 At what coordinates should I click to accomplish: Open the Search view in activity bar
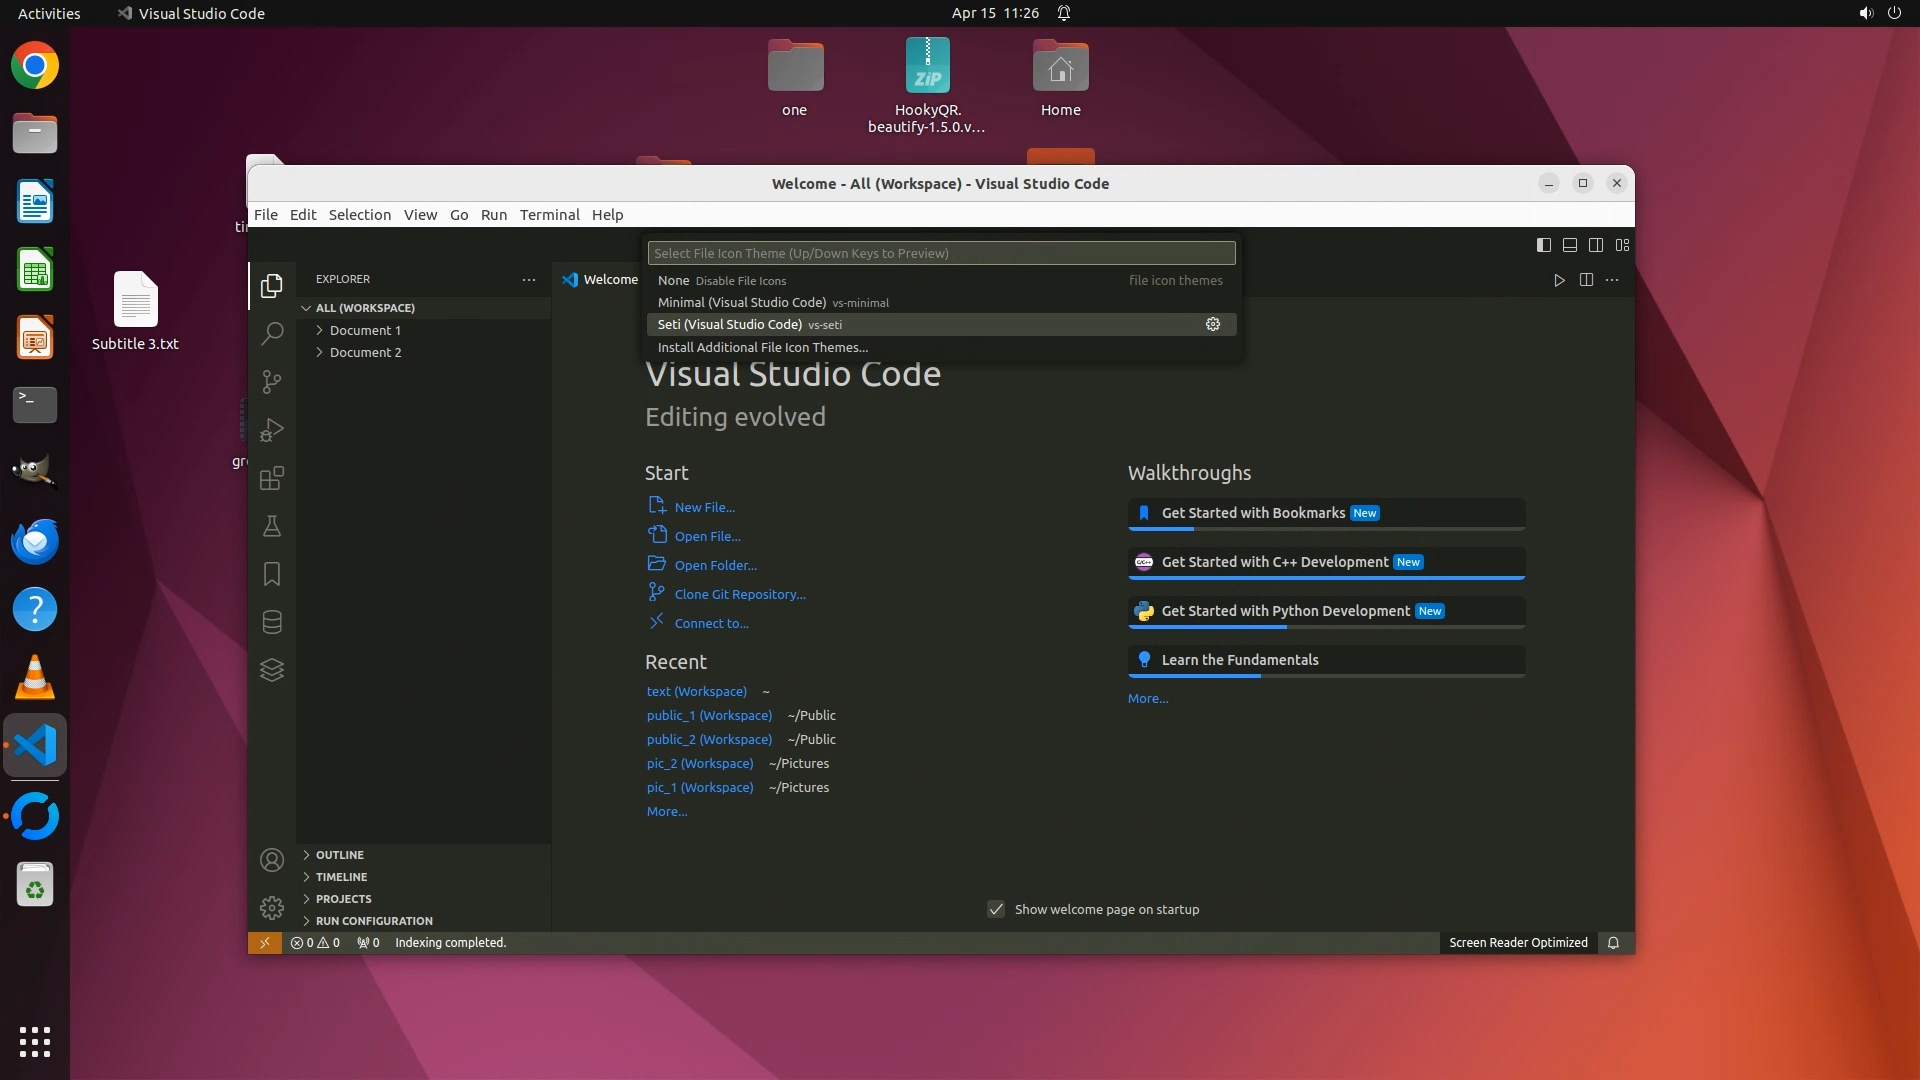tap(272, 333)
